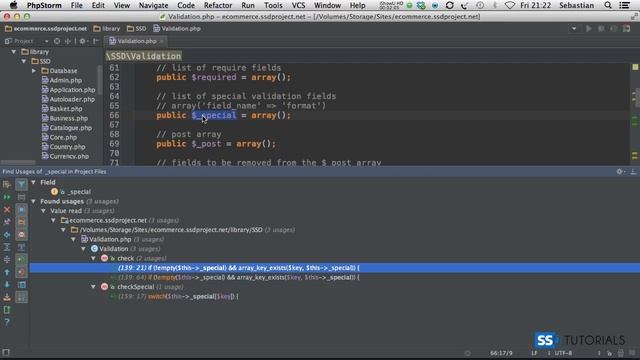The height and width of the screenshot is (360, 640).
Task: Click ecommerce.ssdproject.net breadcrumb
Action: point(46,29)
